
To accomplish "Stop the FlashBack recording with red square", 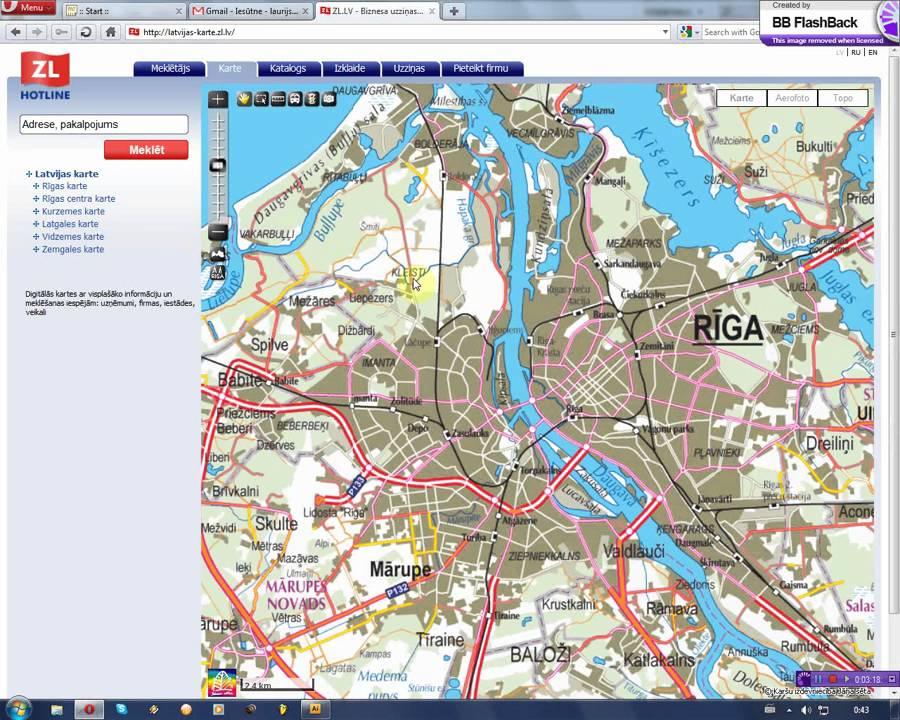I will coord(832,679).
